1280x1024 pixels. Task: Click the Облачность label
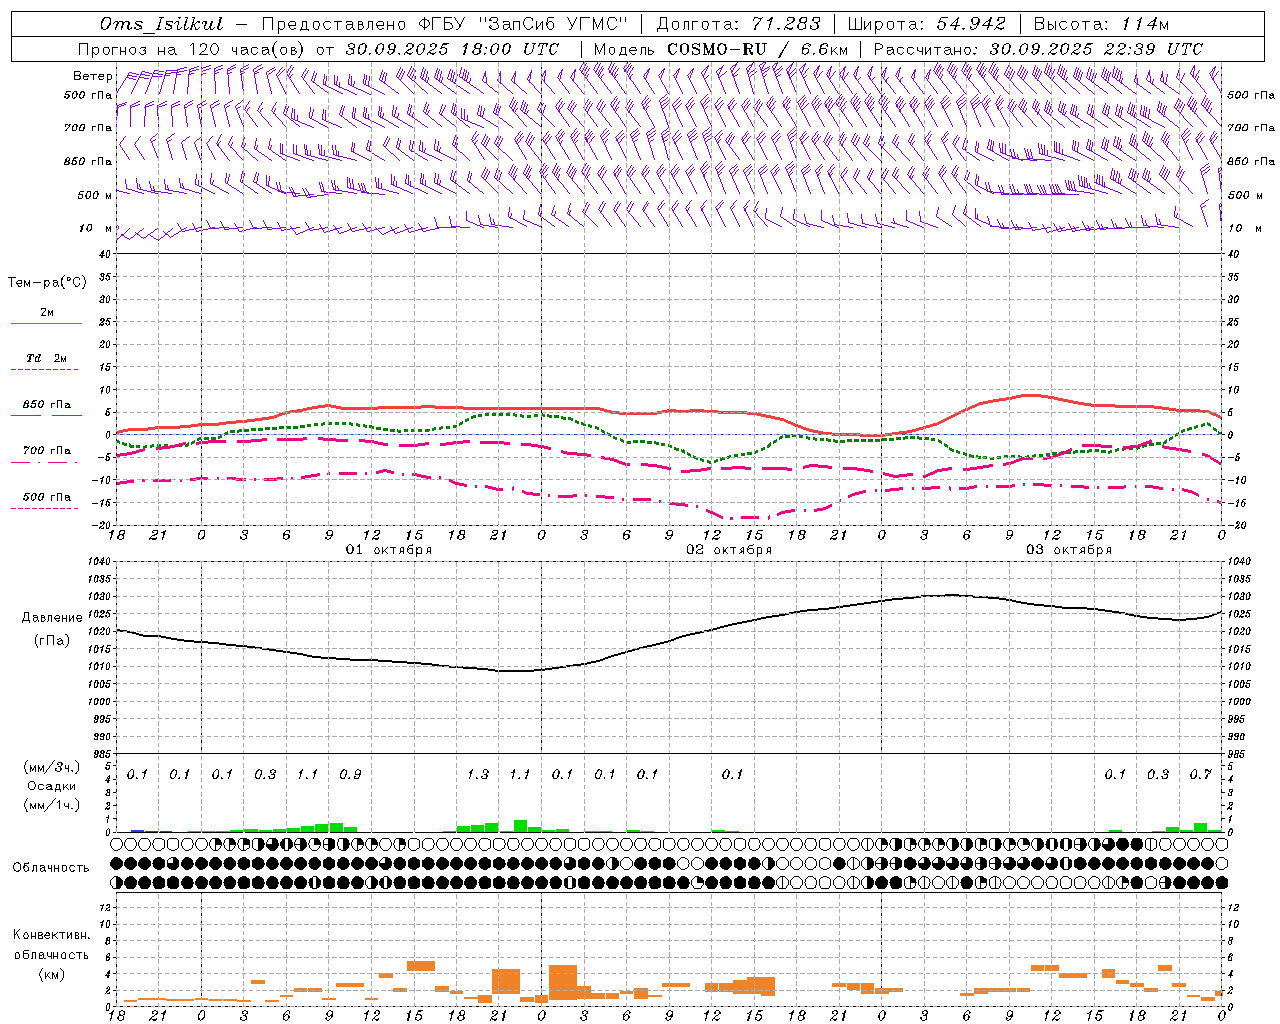51,867
